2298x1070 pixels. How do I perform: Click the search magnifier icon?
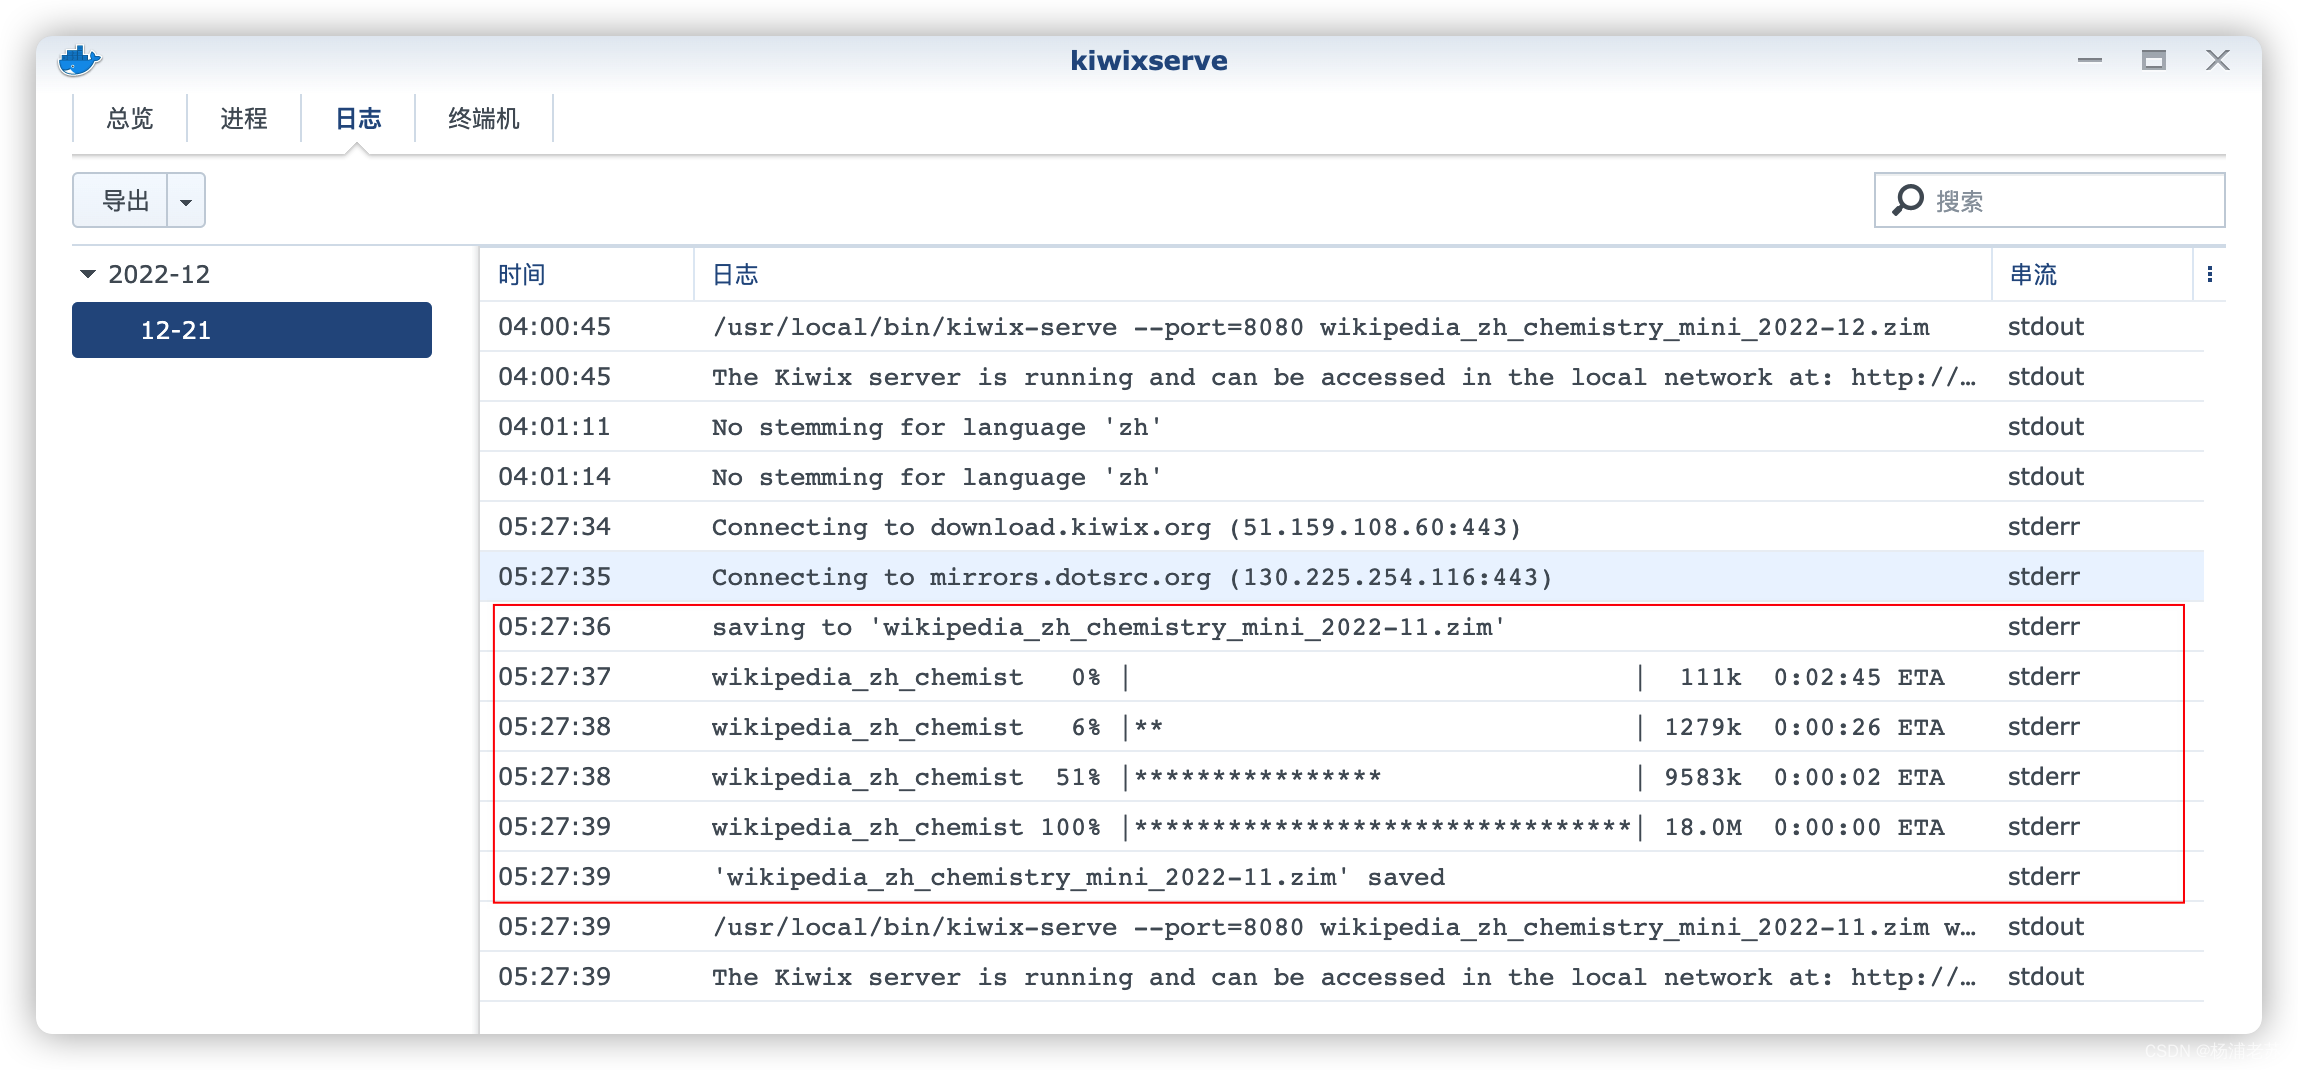(1907, 200)
